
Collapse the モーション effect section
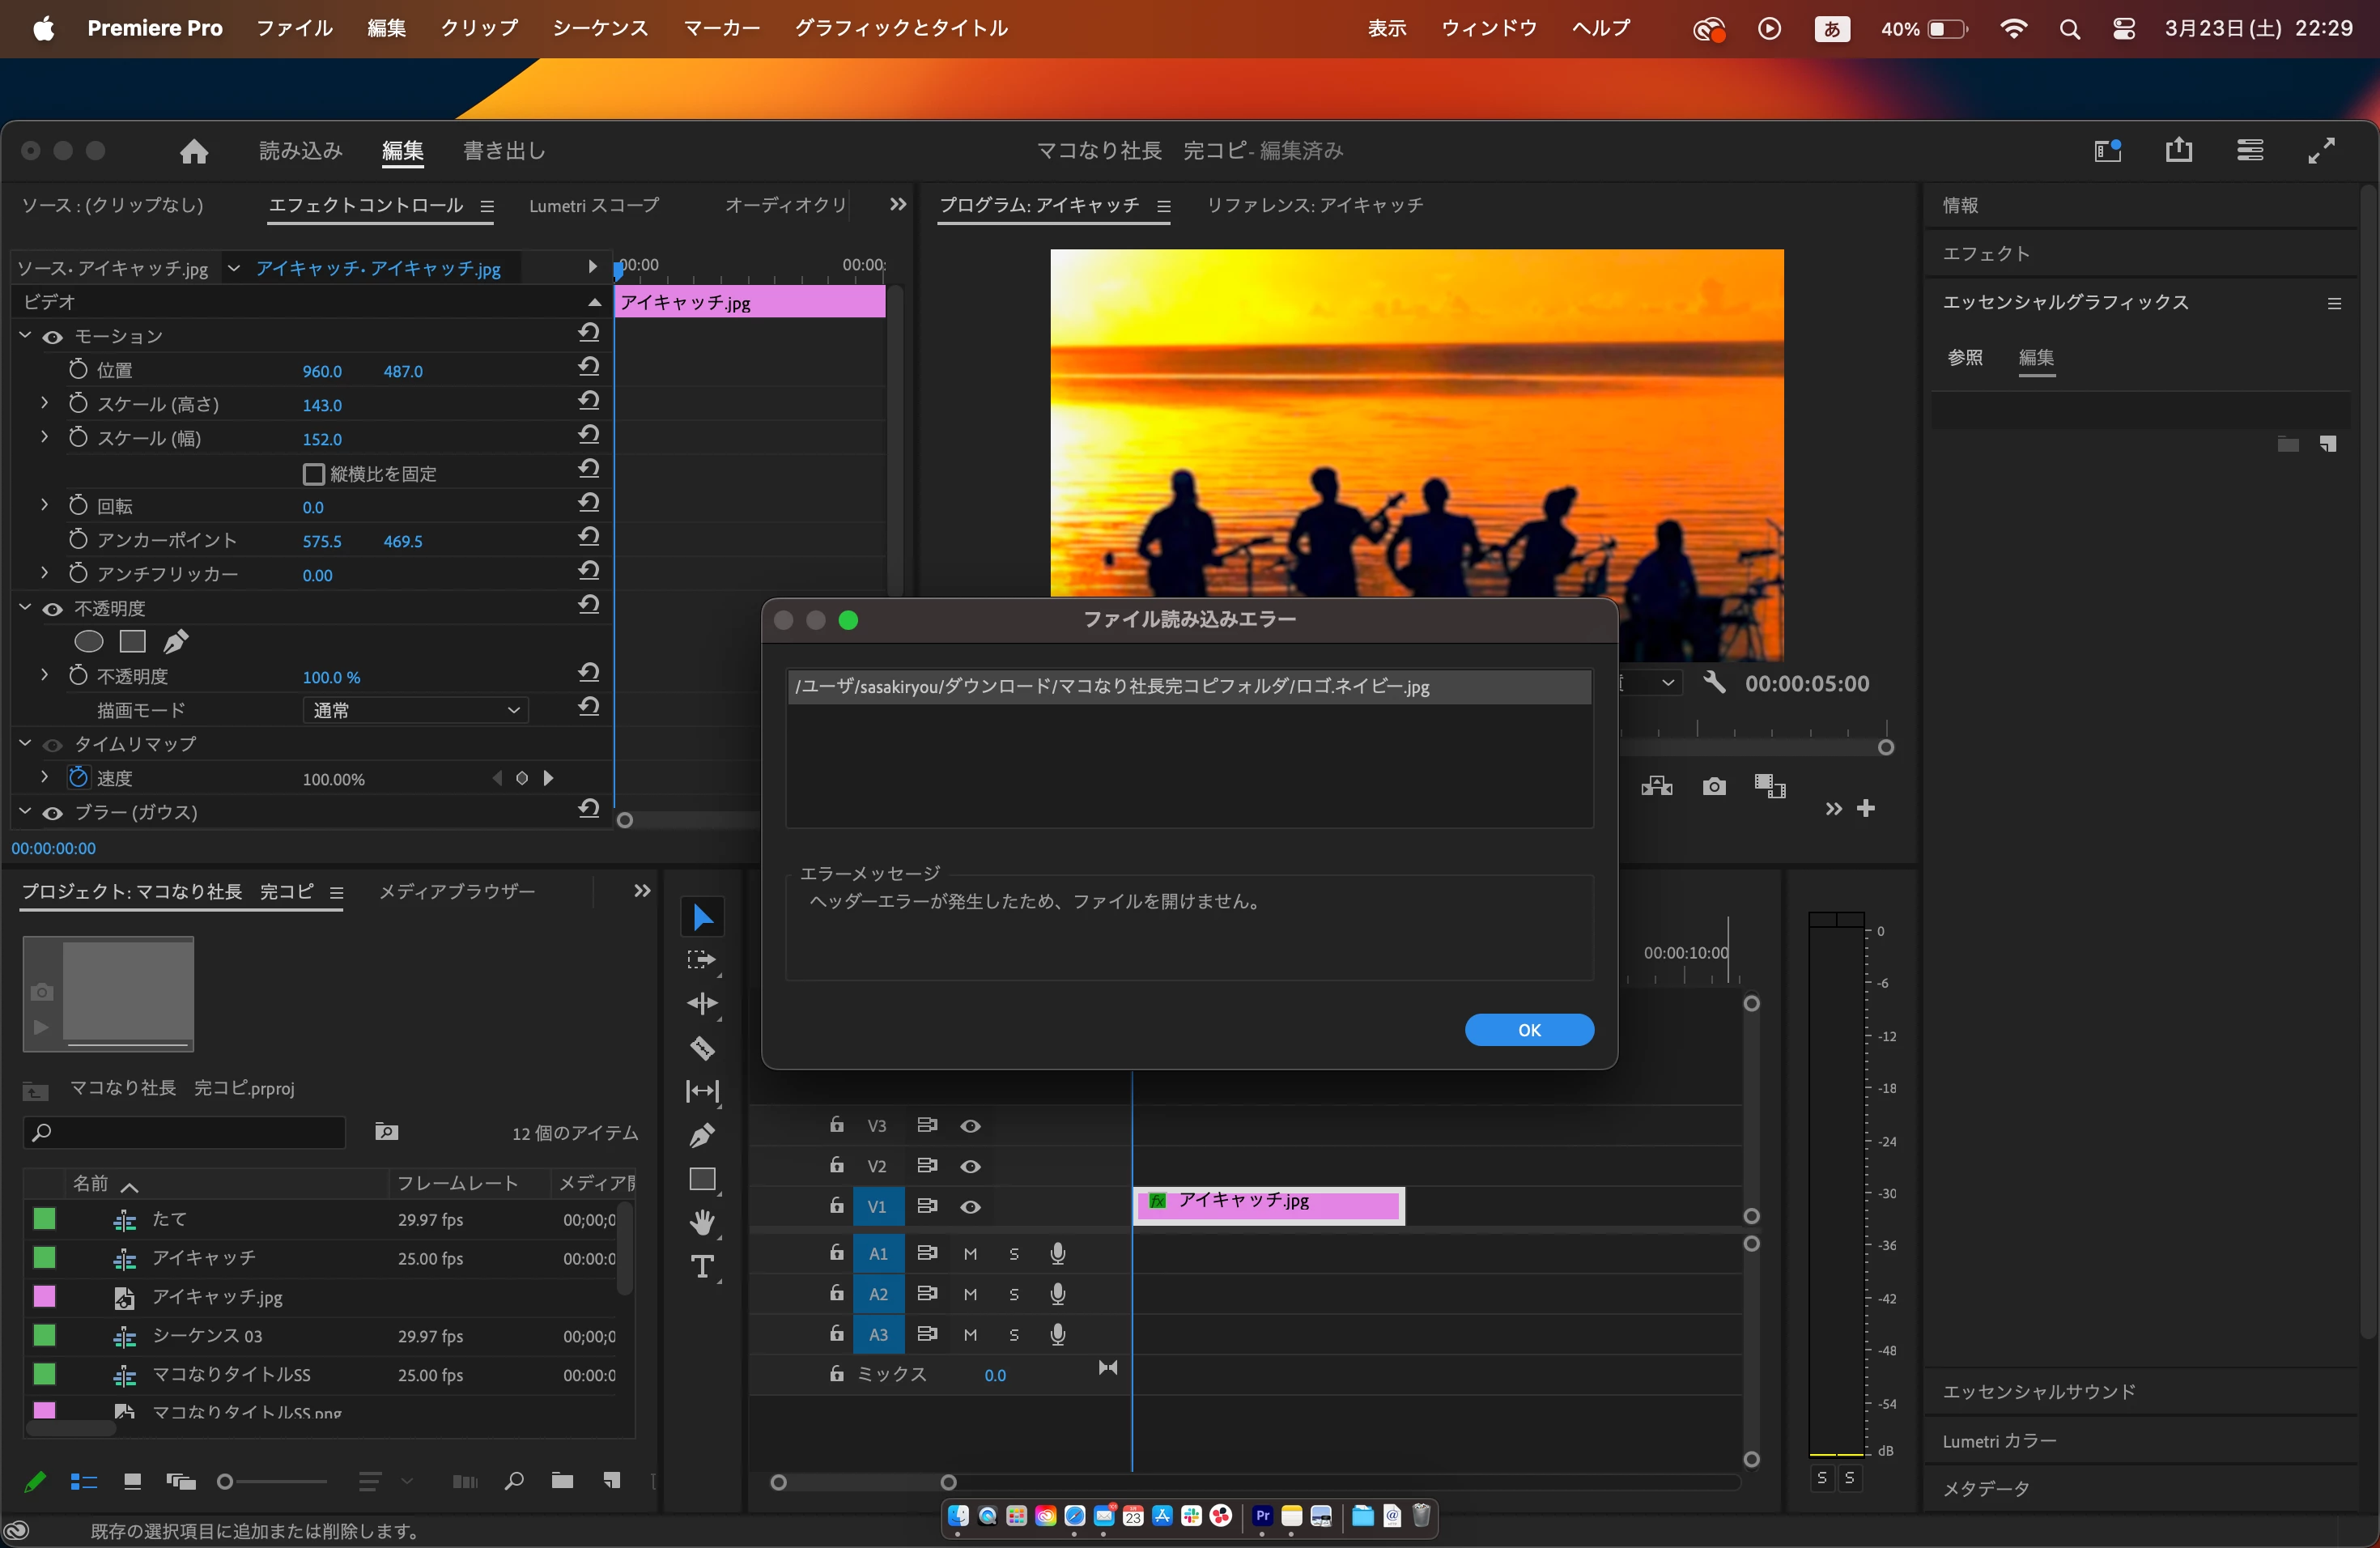pos(25,336)
